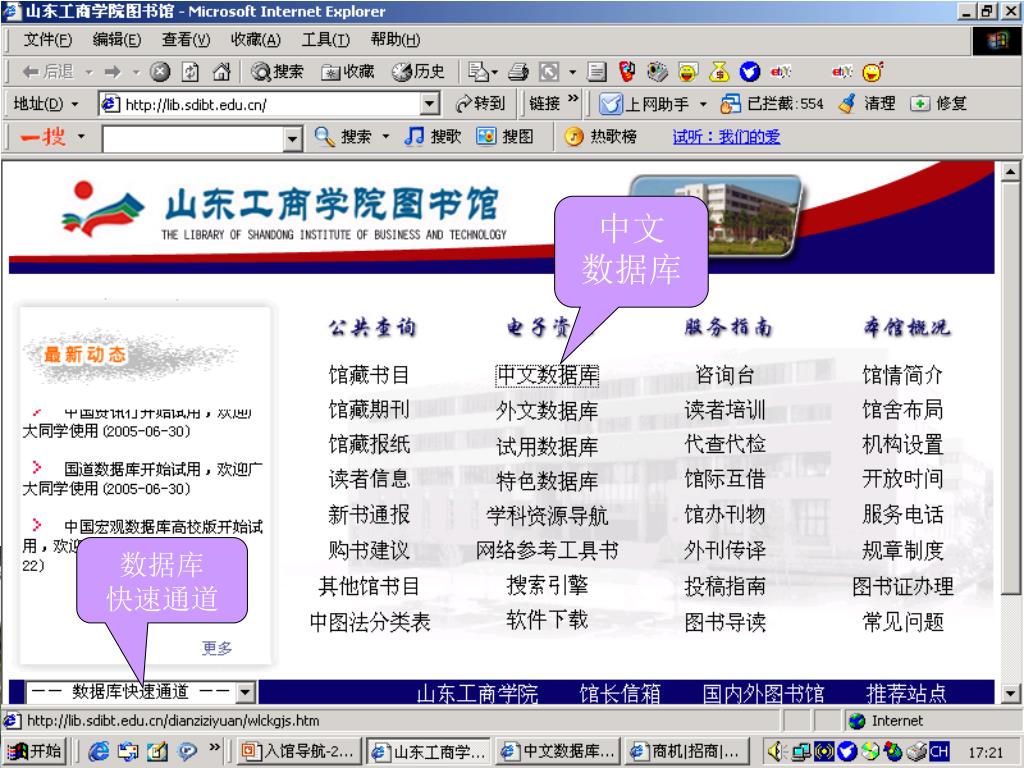Open the 收藏 favorites toolbar button
The width and height of the screenshot is (1024, 768).
pos(348,72)
